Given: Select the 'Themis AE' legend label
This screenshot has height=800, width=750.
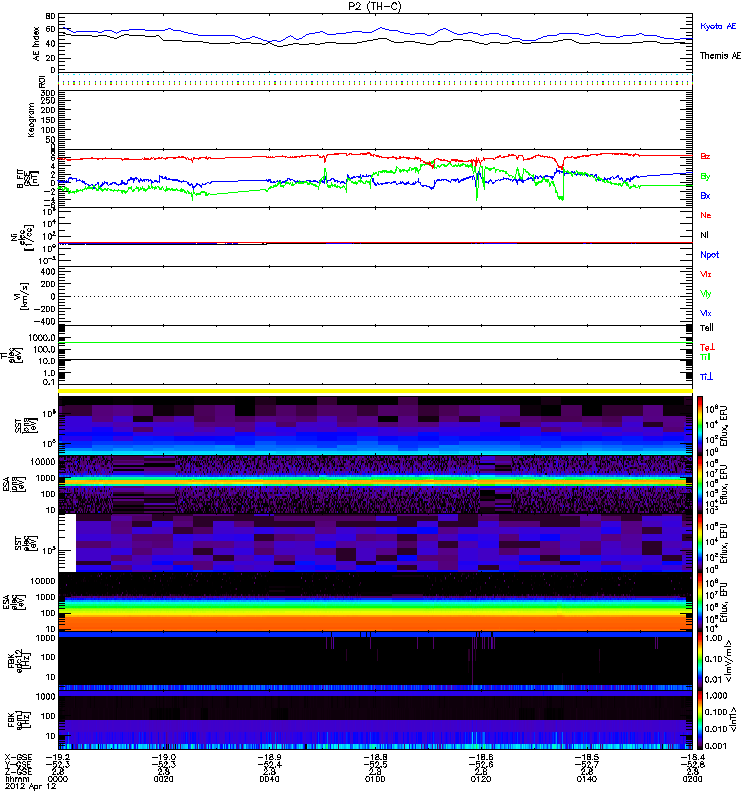Looking at the screenshot, I should pos(720,56).
